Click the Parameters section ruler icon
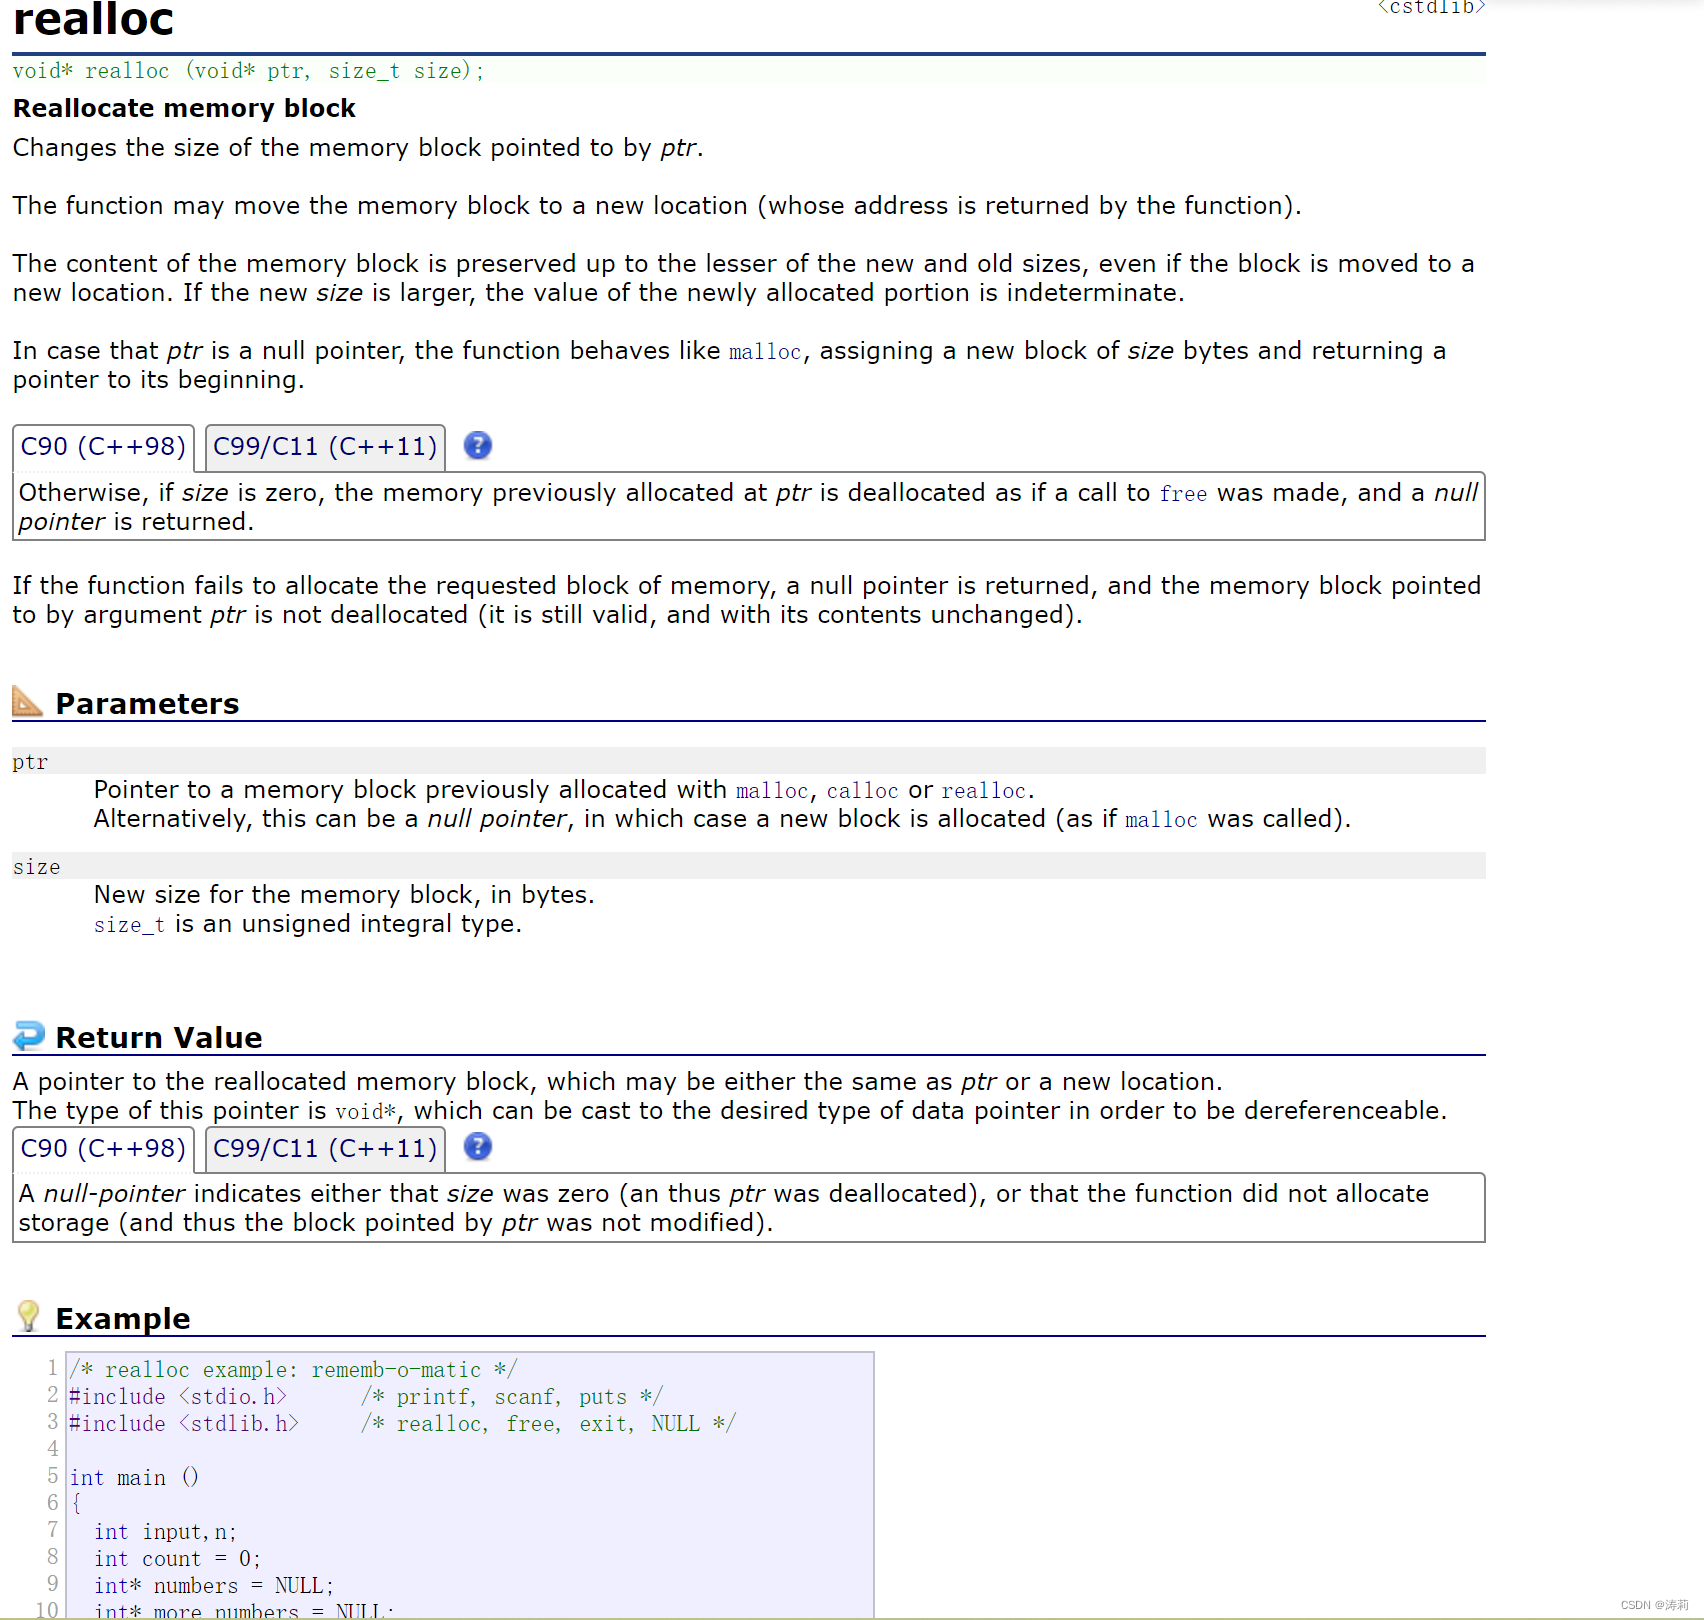The width and height of the screenshot is (1704, 1620). click(x=27, y=701)
